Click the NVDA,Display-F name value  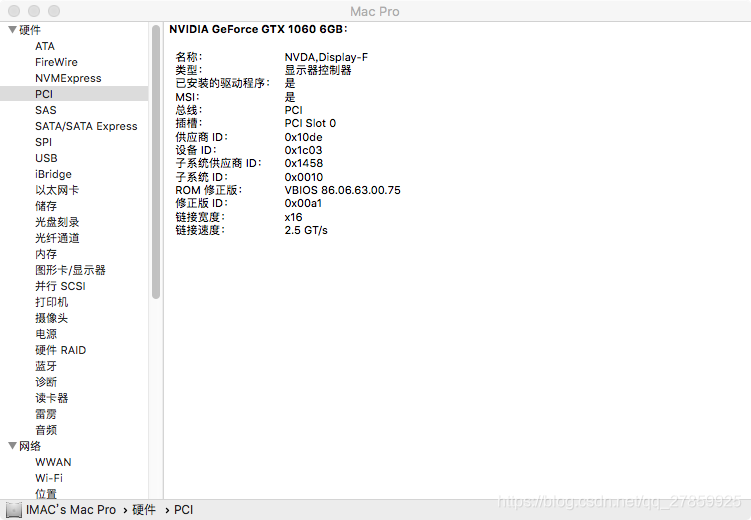[x=326, y=57]
